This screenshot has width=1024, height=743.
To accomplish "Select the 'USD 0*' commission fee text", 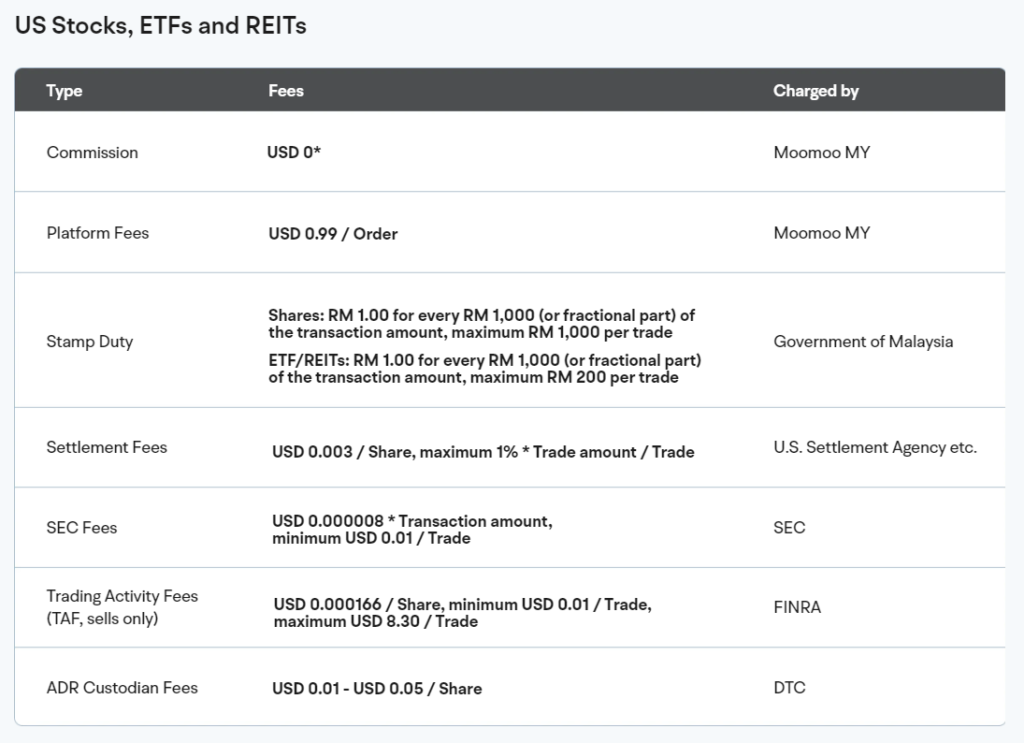I will [294, 152].
